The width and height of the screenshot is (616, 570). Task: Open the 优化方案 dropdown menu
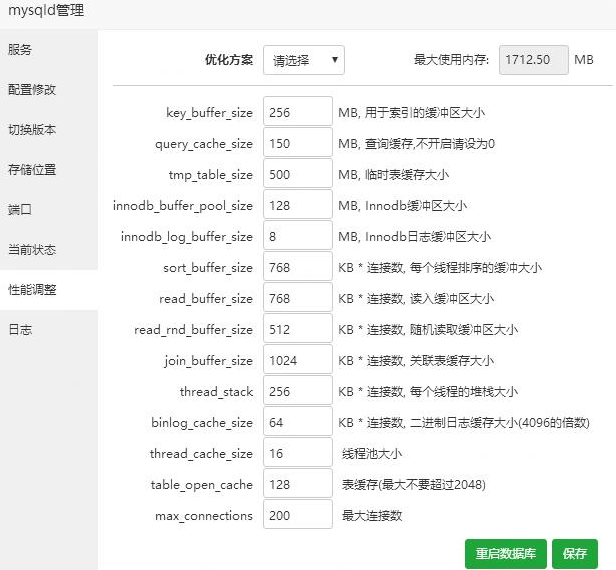304,60
